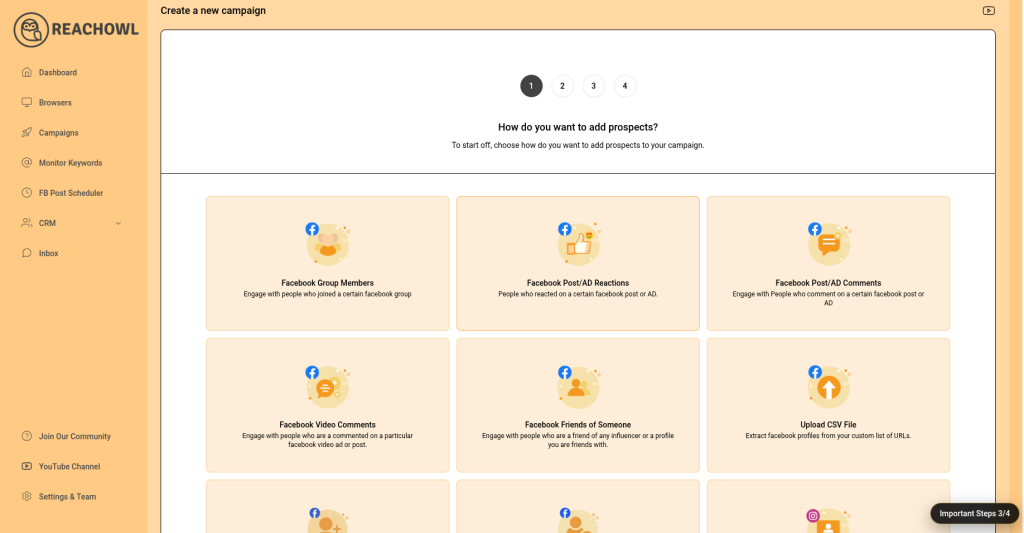Select the Facebook Group Members icon
This screenshot has height=533, width=1024.
tap(327, 243)
